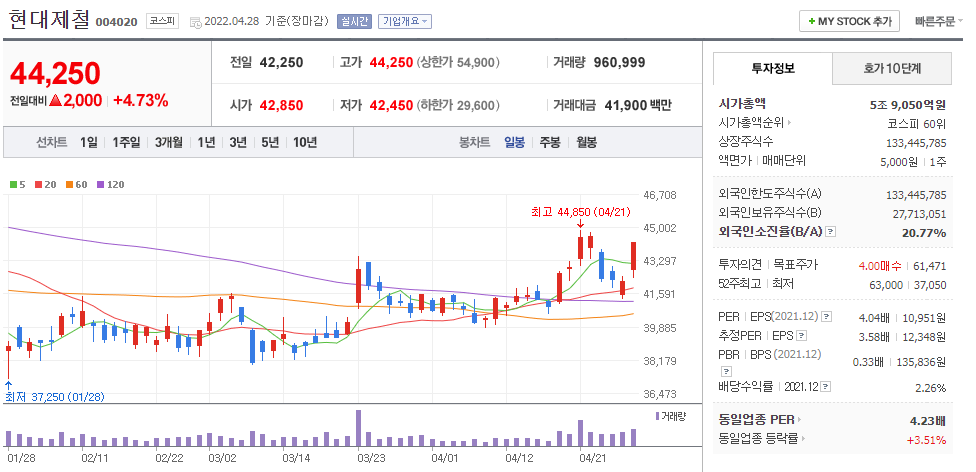976x472 pixels.
Task: Switch to the 투자정보 tab
Action: point(772,68)
